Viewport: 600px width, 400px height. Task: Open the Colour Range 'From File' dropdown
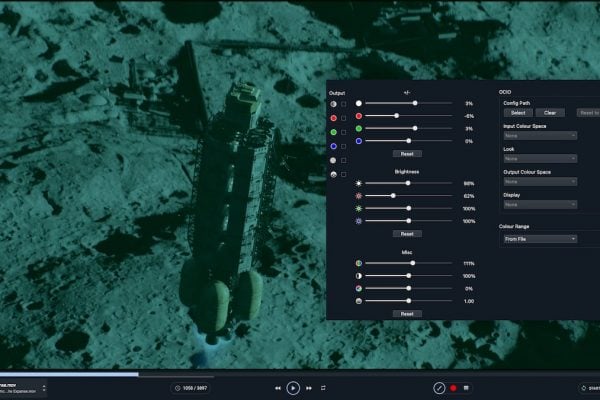point(540,239)
